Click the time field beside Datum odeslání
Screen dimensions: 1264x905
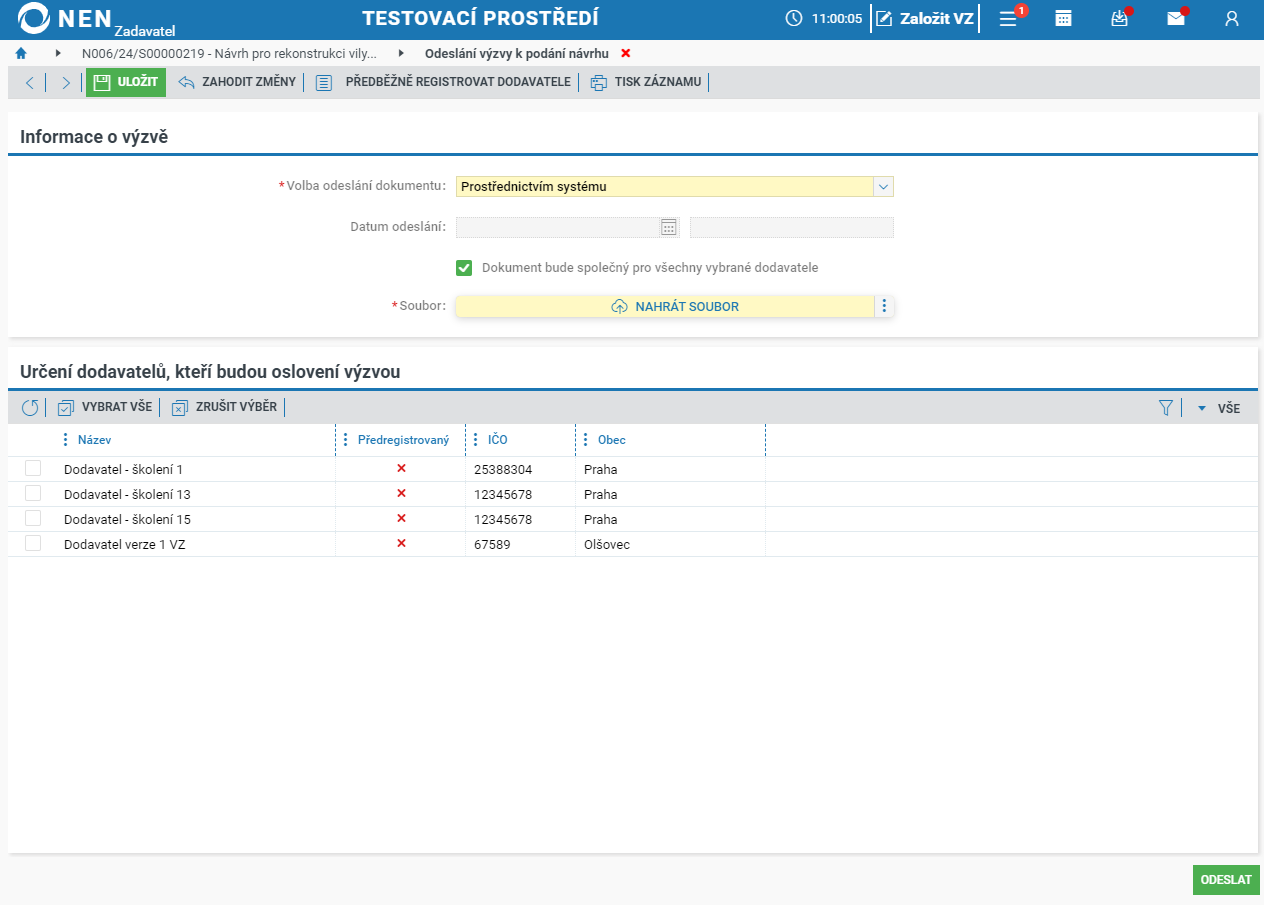(x=792, y=228)
